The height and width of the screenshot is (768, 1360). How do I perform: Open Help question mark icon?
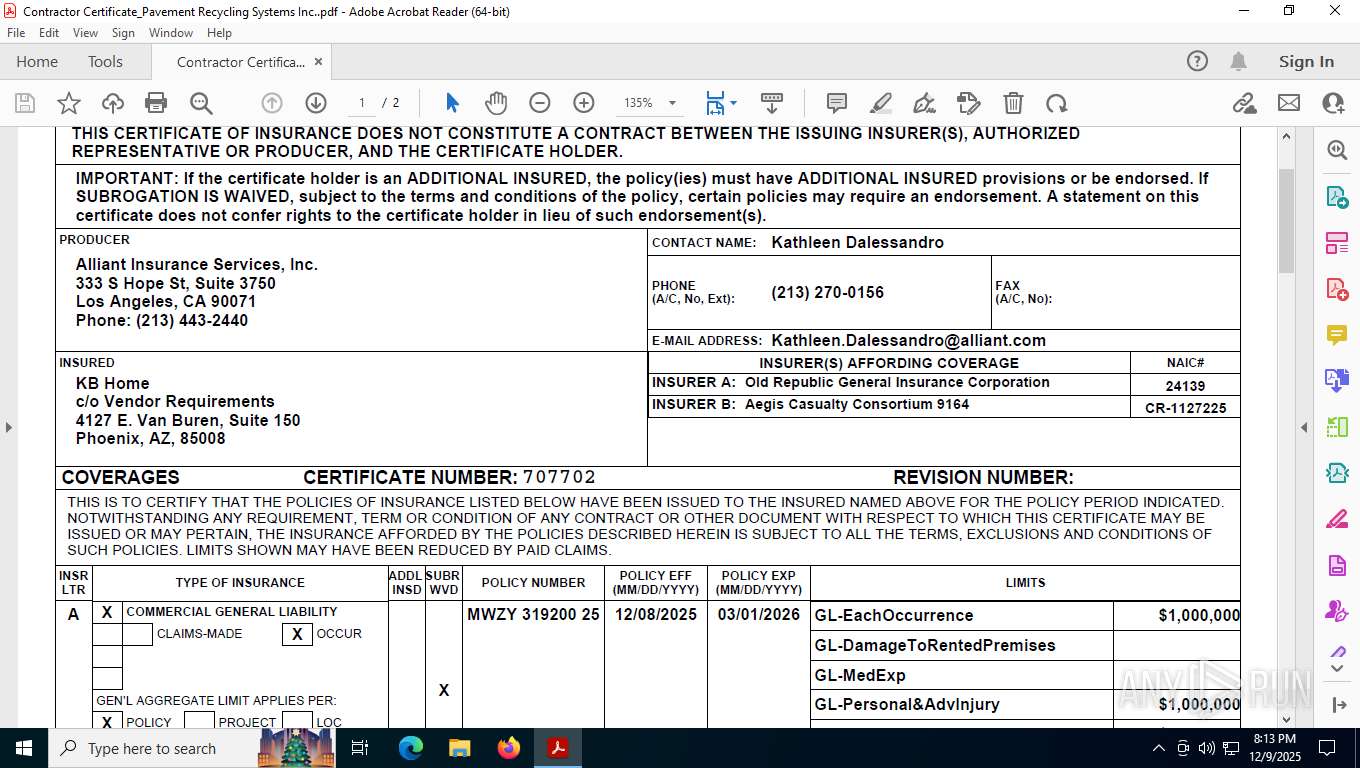[x=1197, y=61]
